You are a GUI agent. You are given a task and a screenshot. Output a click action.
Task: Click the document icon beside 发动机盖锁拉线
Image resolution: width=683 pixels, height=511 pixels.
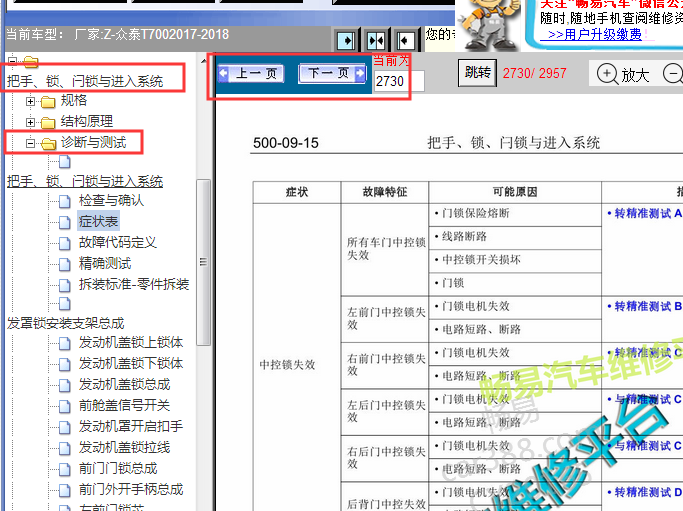click(x=64, y=448)
